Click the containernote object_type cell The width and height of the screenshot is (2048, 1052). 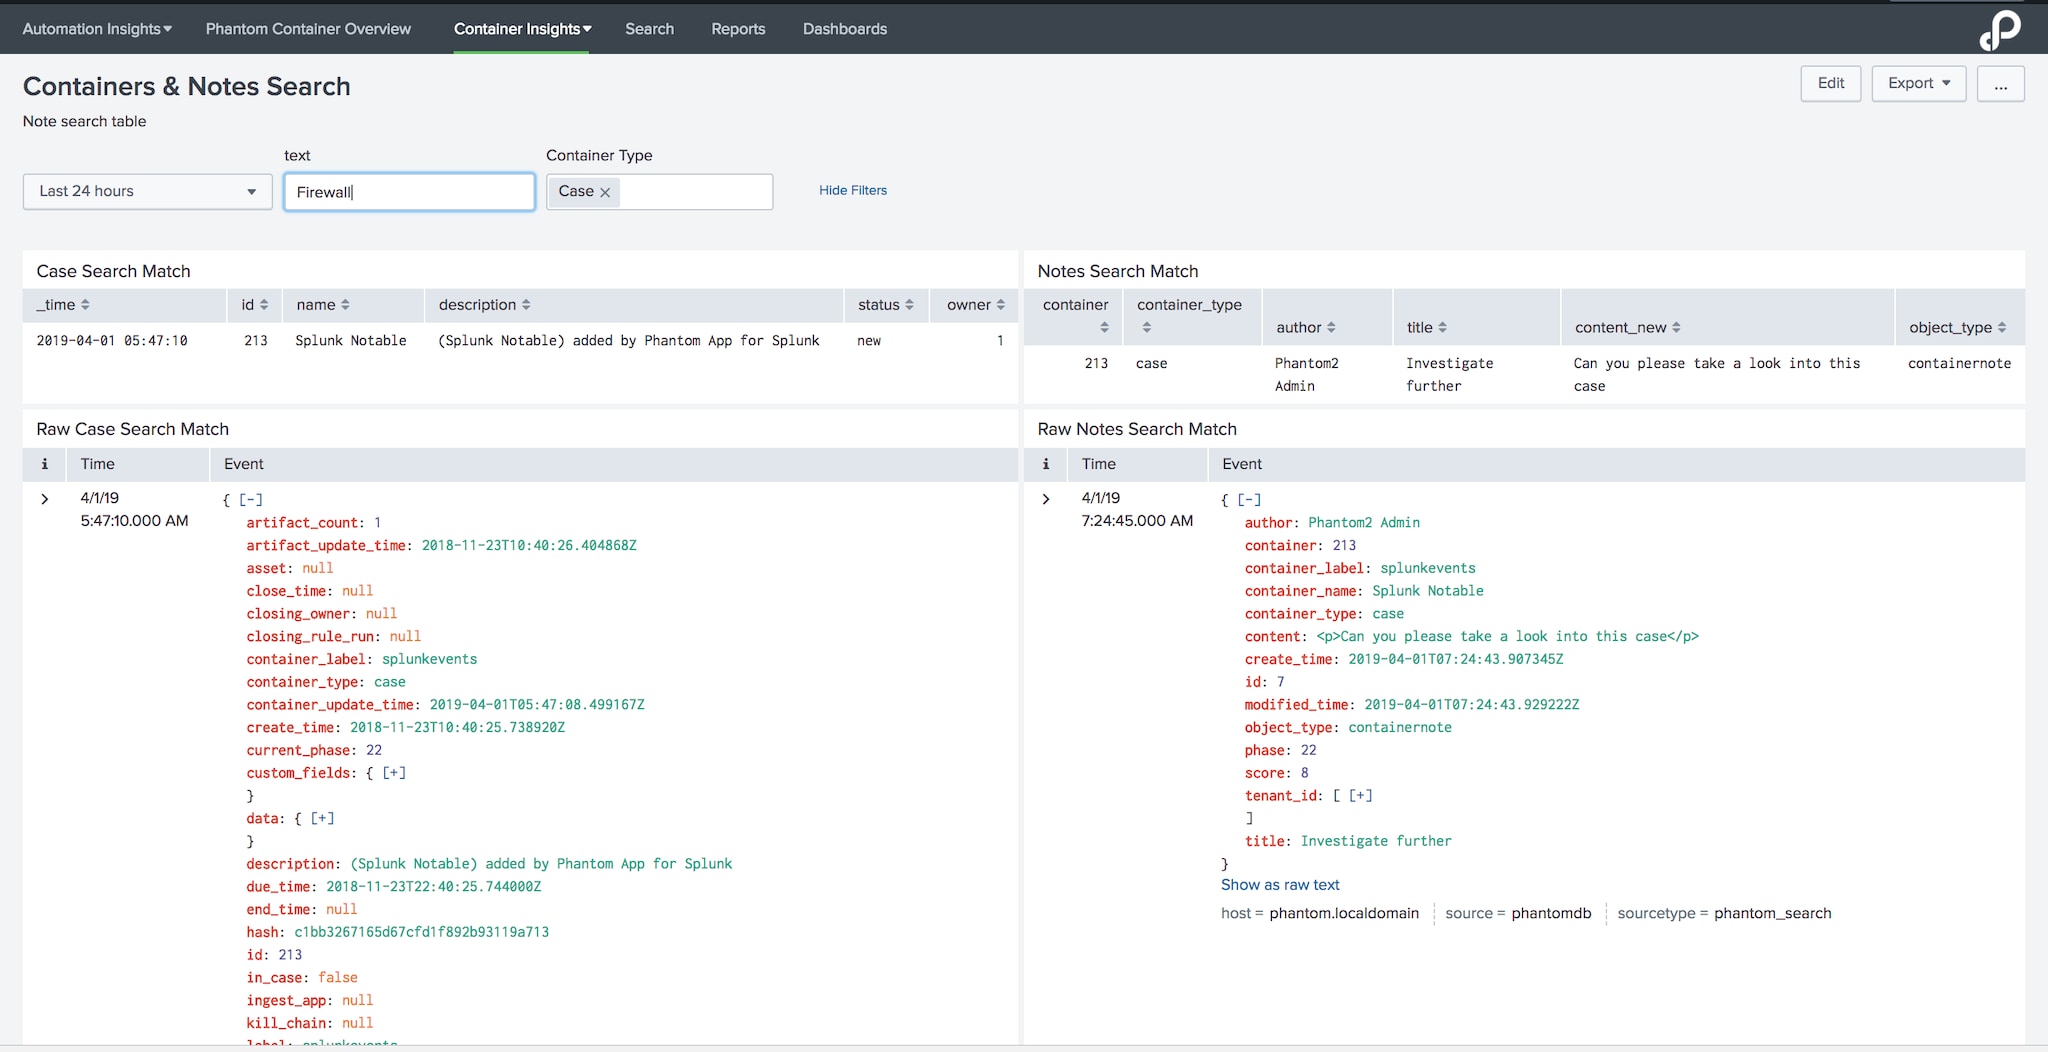1959,364
